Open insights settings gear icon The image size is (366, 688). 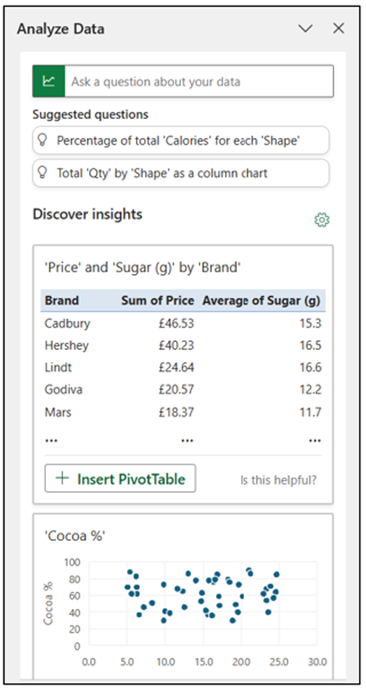click(322, 220)
